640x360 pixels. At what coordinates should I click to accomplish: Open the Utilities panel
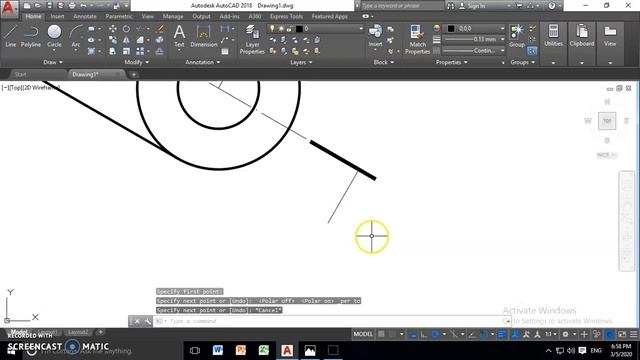(x=553, y=36)
